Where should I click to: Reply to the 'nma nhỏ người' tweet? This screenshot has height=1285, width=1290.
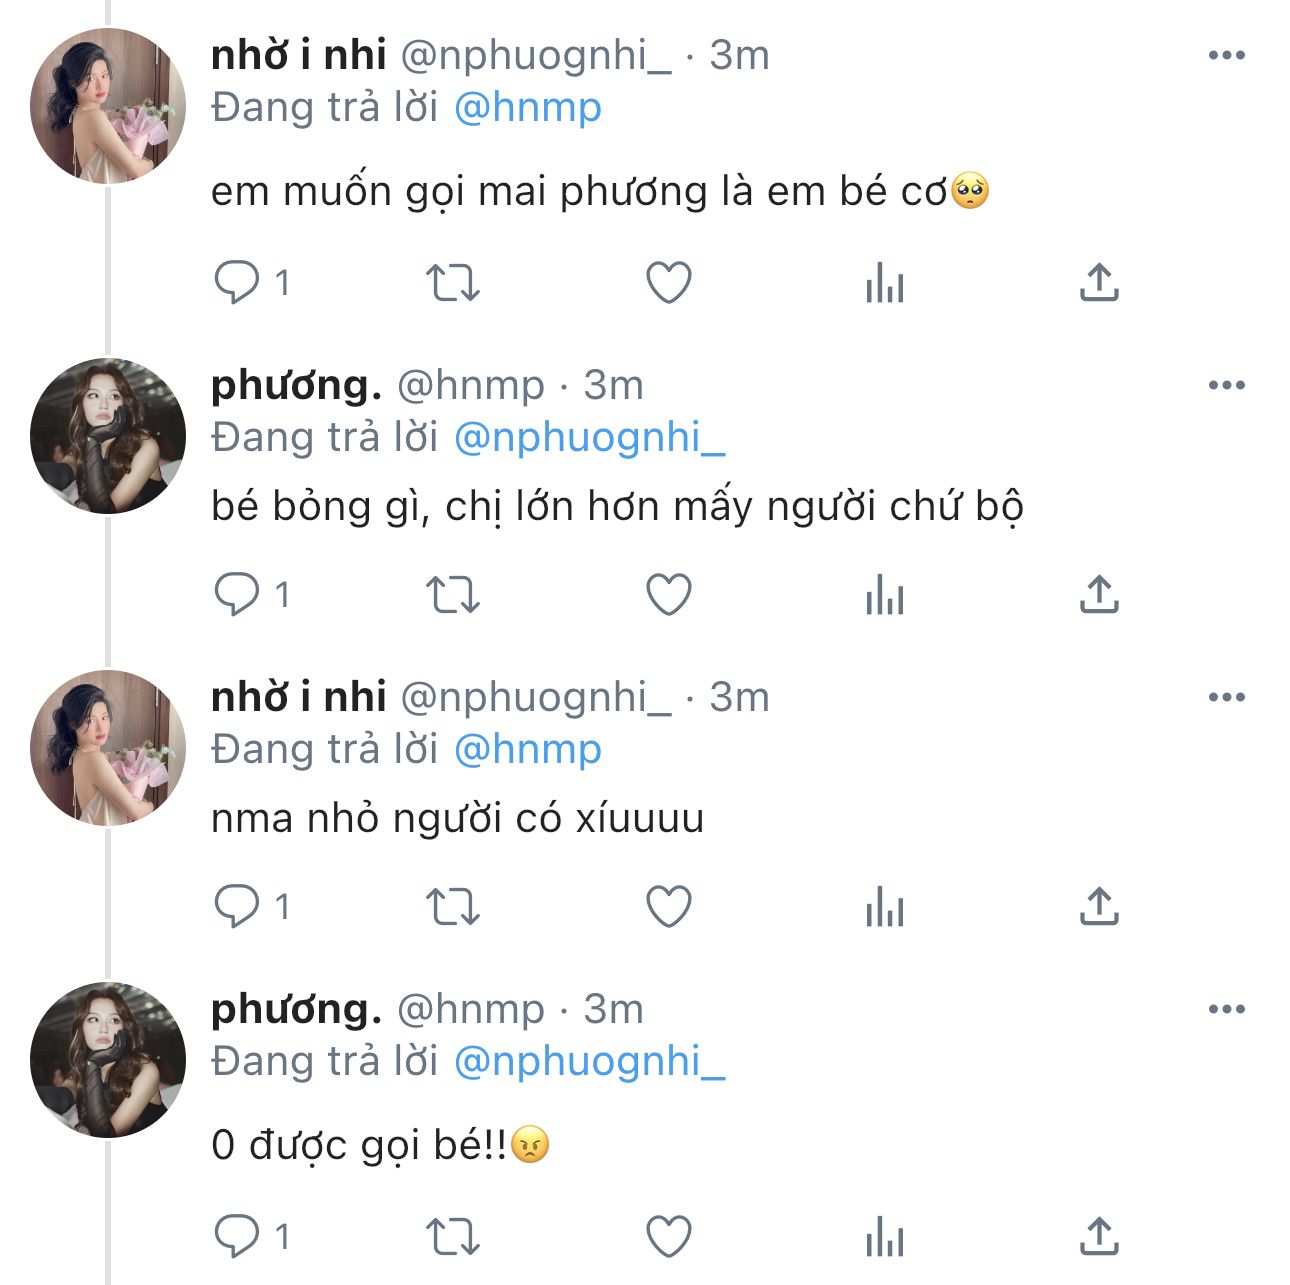point(237,907)
